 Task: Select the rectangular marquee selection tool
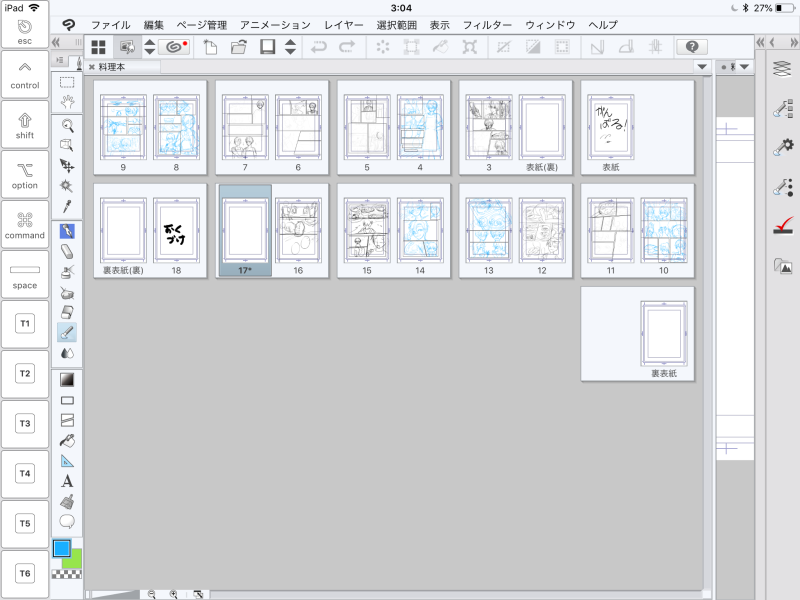(67, 82)
